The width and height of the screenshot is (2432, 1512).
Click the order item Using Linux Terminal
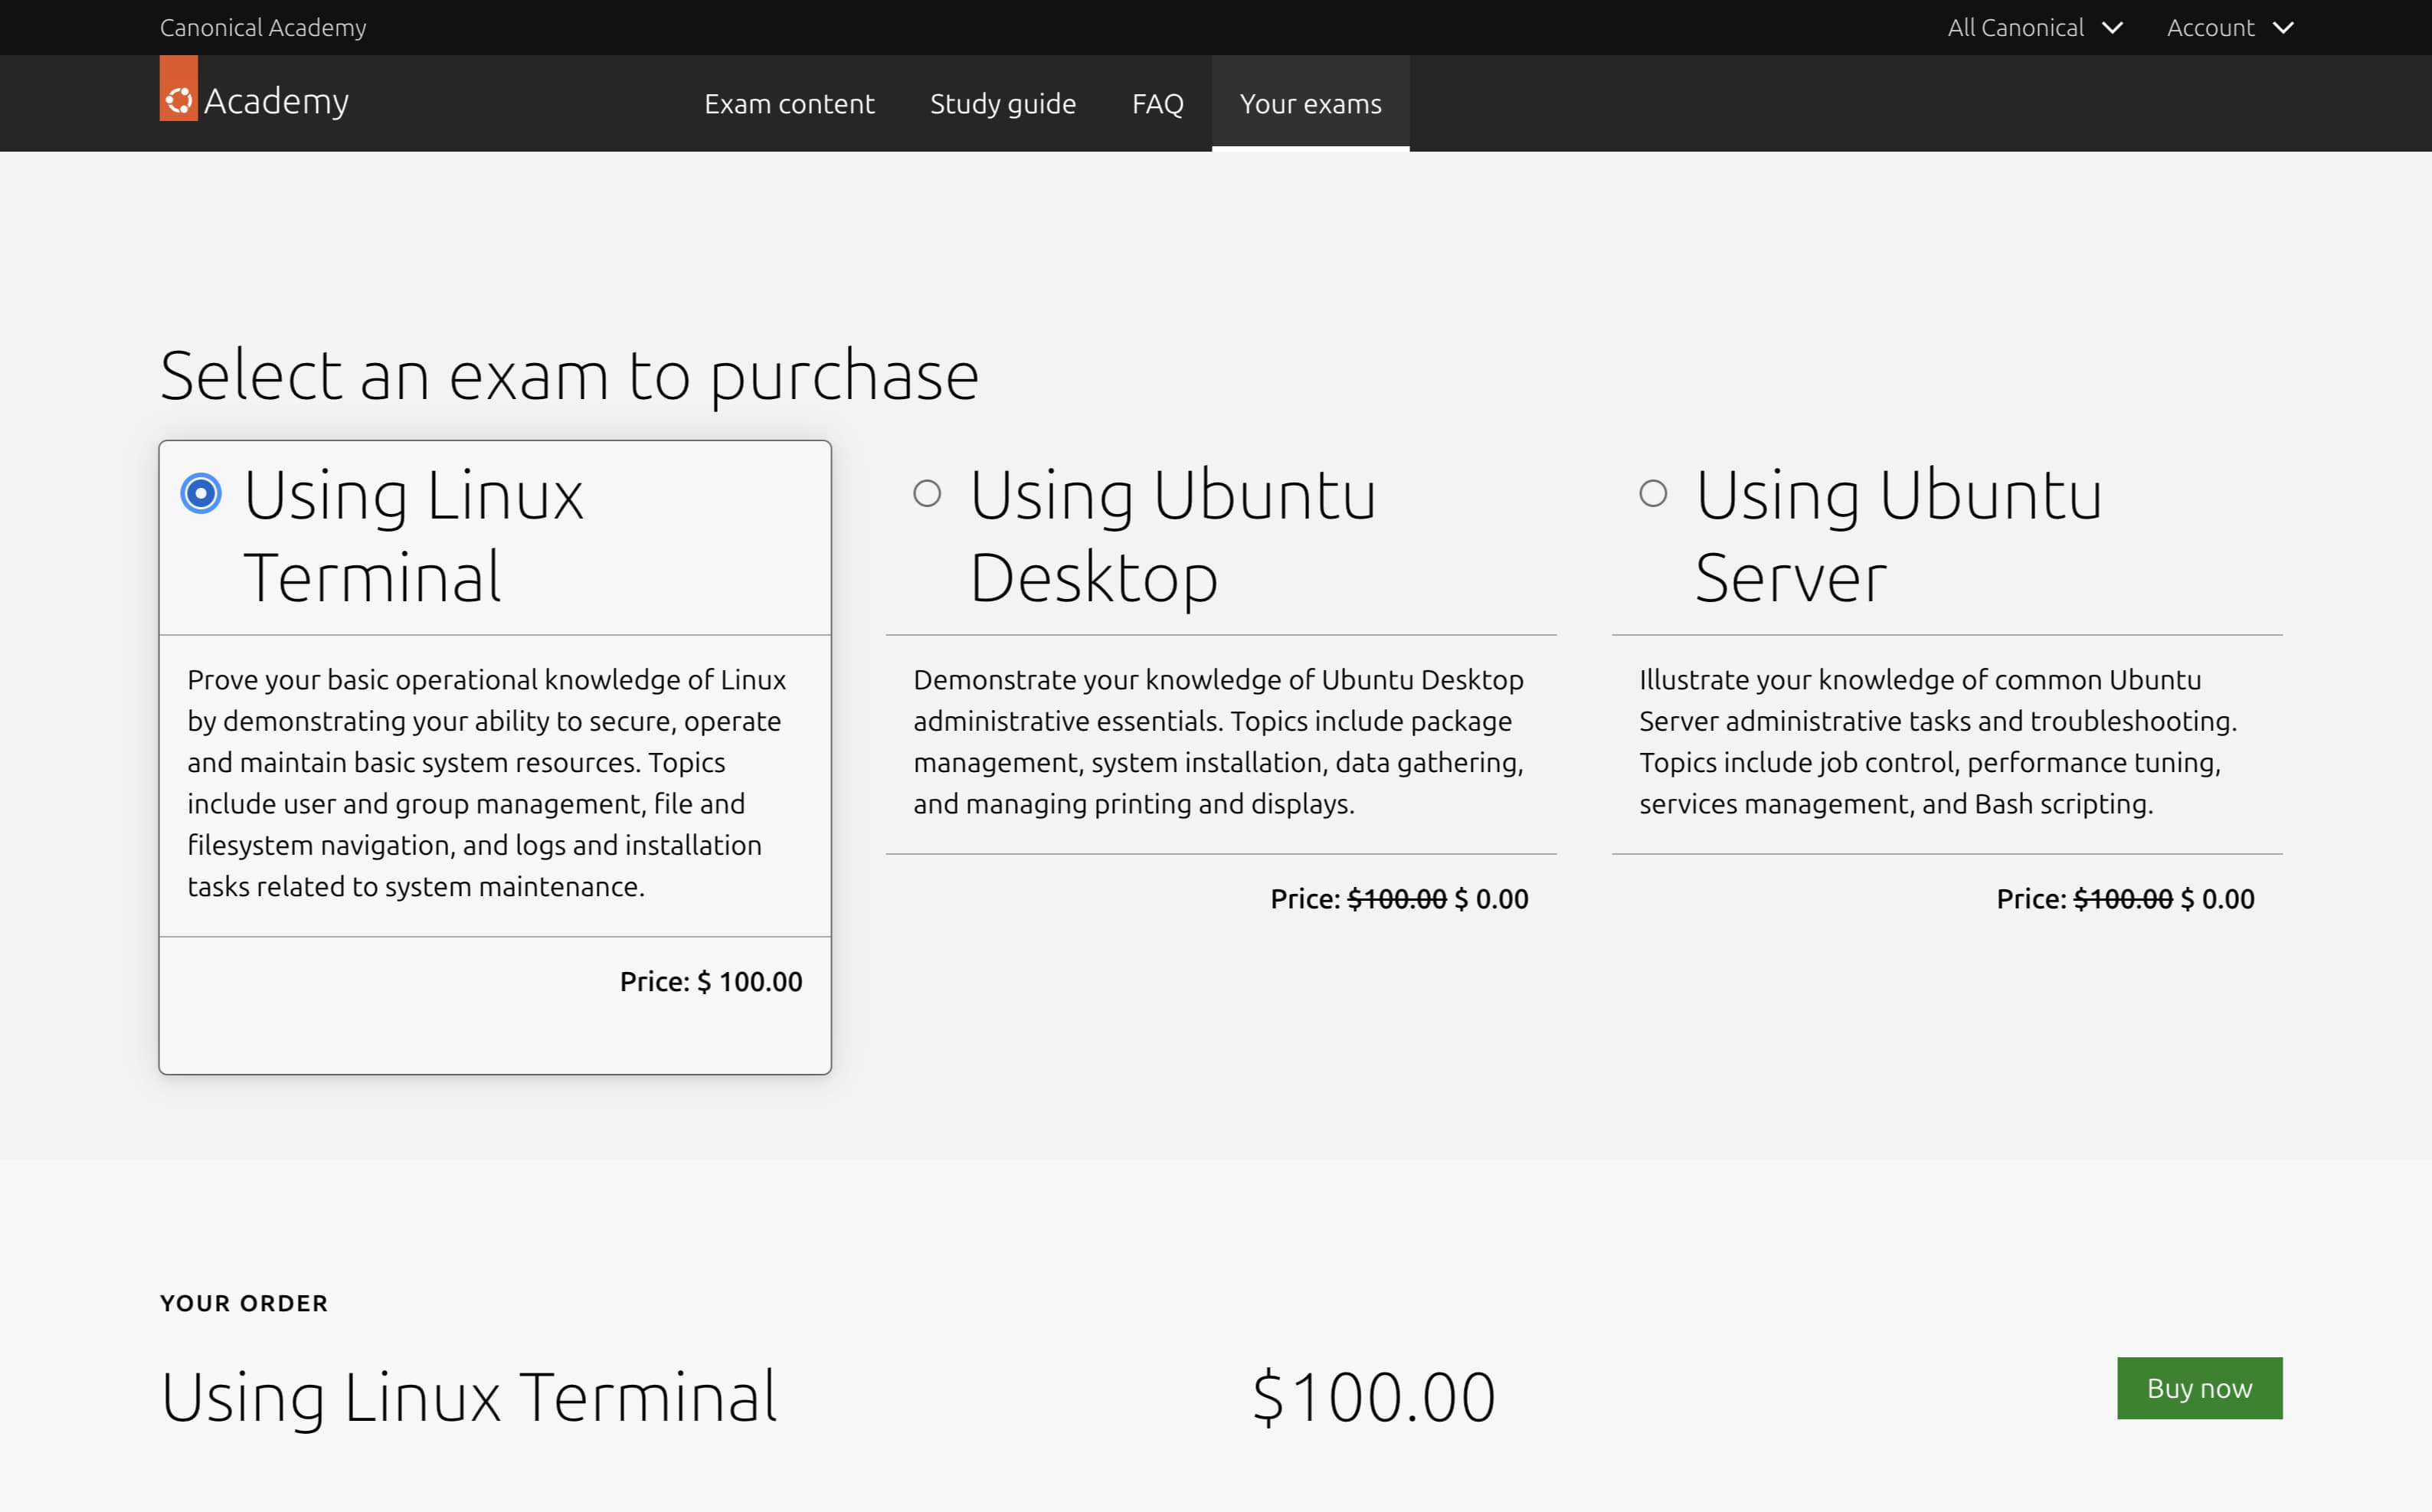coord(469,1397)
